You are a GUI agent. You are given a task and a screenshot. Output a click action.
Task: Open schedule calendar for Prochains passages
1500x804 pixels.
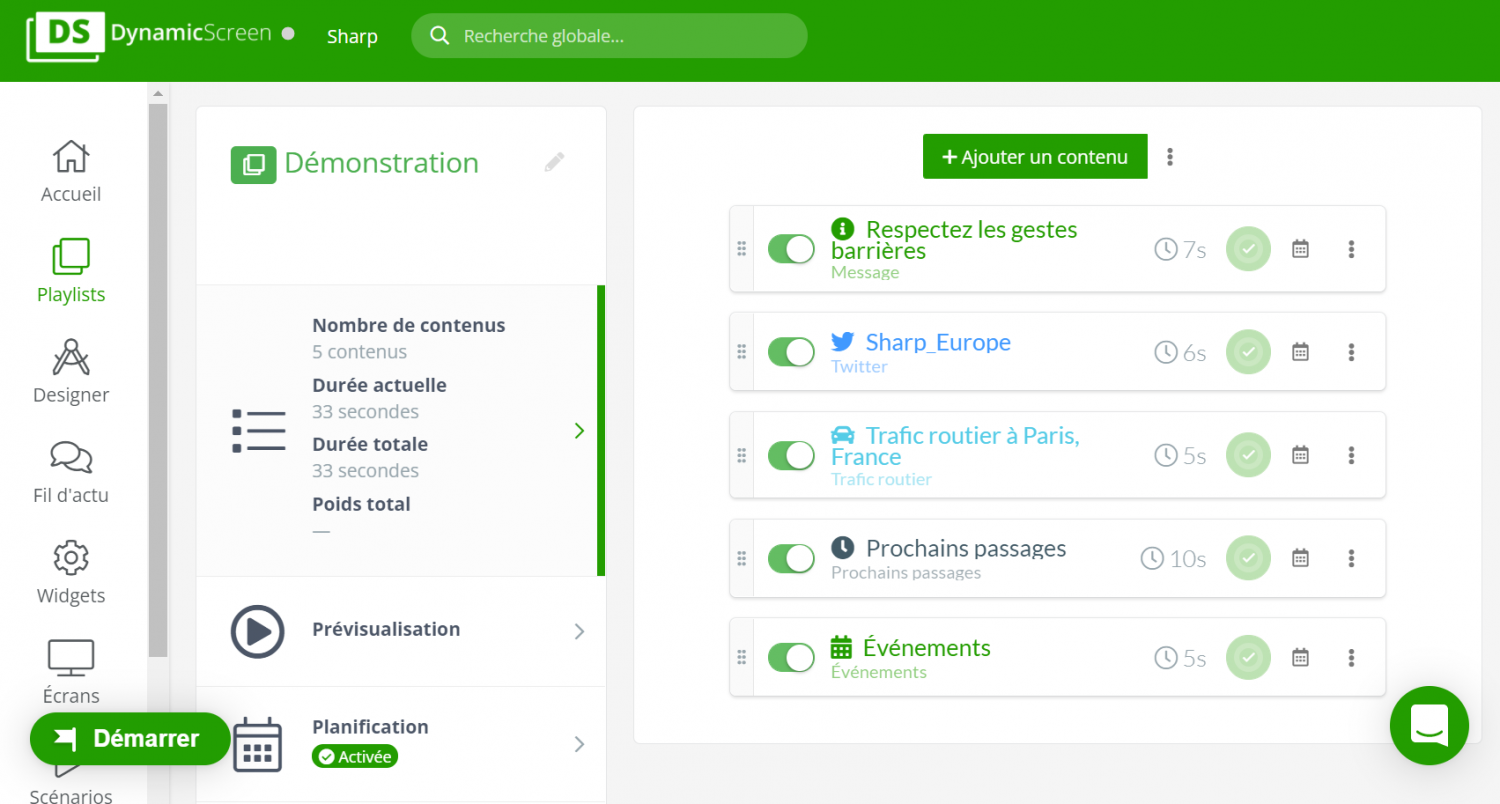(x=1300, y=558)
